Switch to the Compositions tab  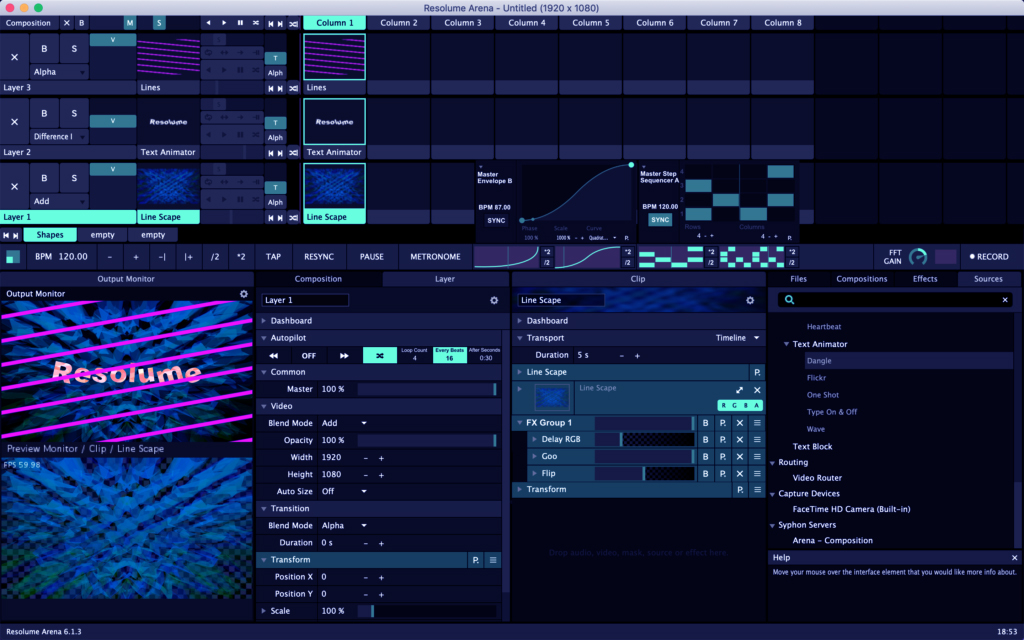[x=861, y=279]
